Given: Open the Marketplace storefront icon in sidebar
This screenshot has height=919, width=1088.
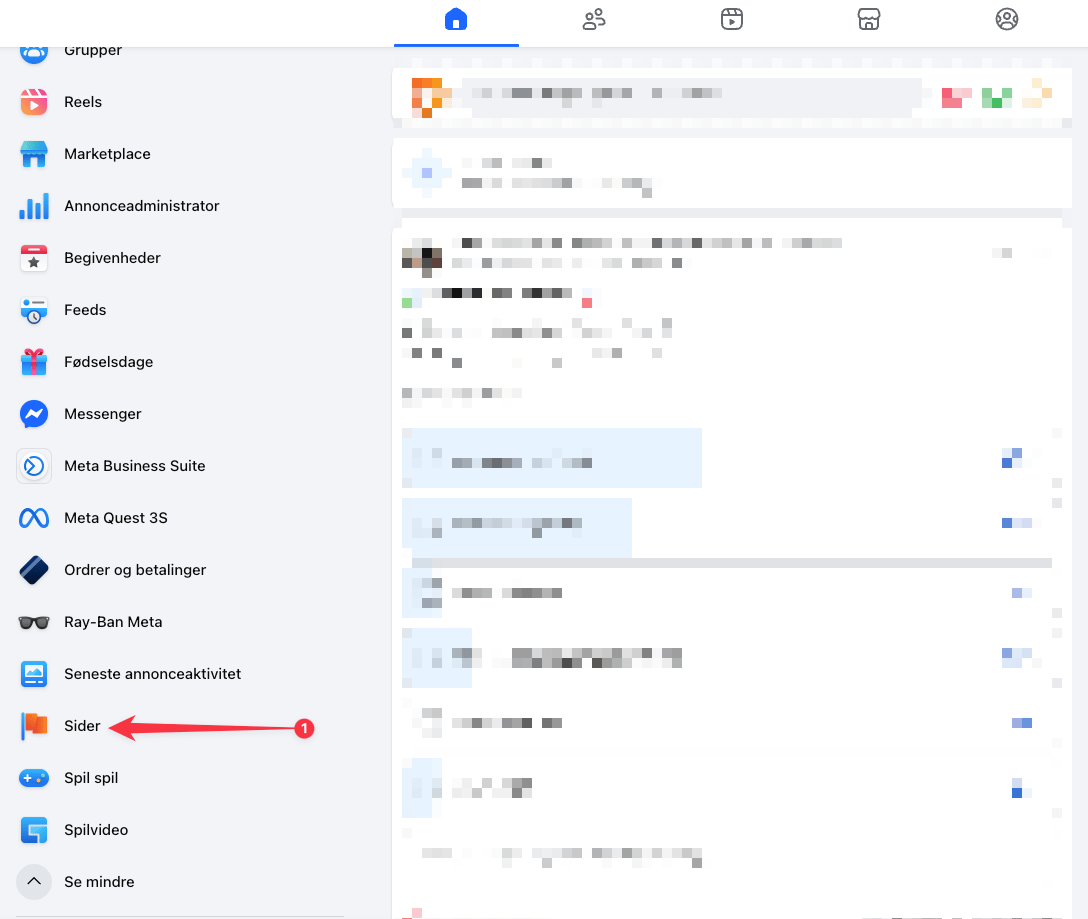Looking at the screenshot, I should pos(33,154).
